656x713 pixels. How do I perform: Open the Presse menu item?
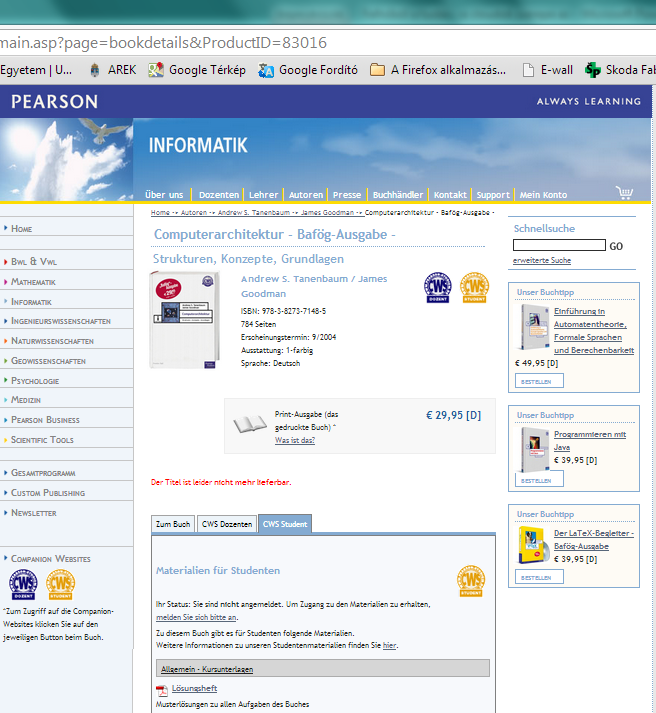[x=346, y=195]
